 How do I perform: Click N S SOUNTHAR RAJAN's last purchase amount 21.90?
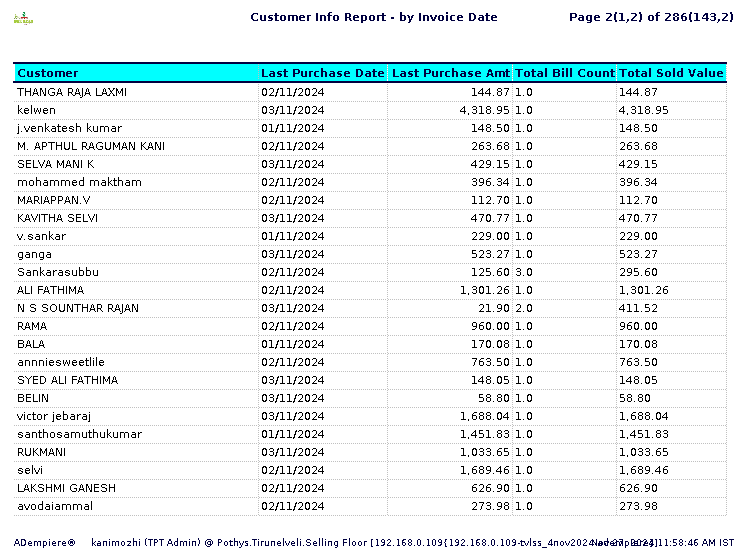click(493, 308)
